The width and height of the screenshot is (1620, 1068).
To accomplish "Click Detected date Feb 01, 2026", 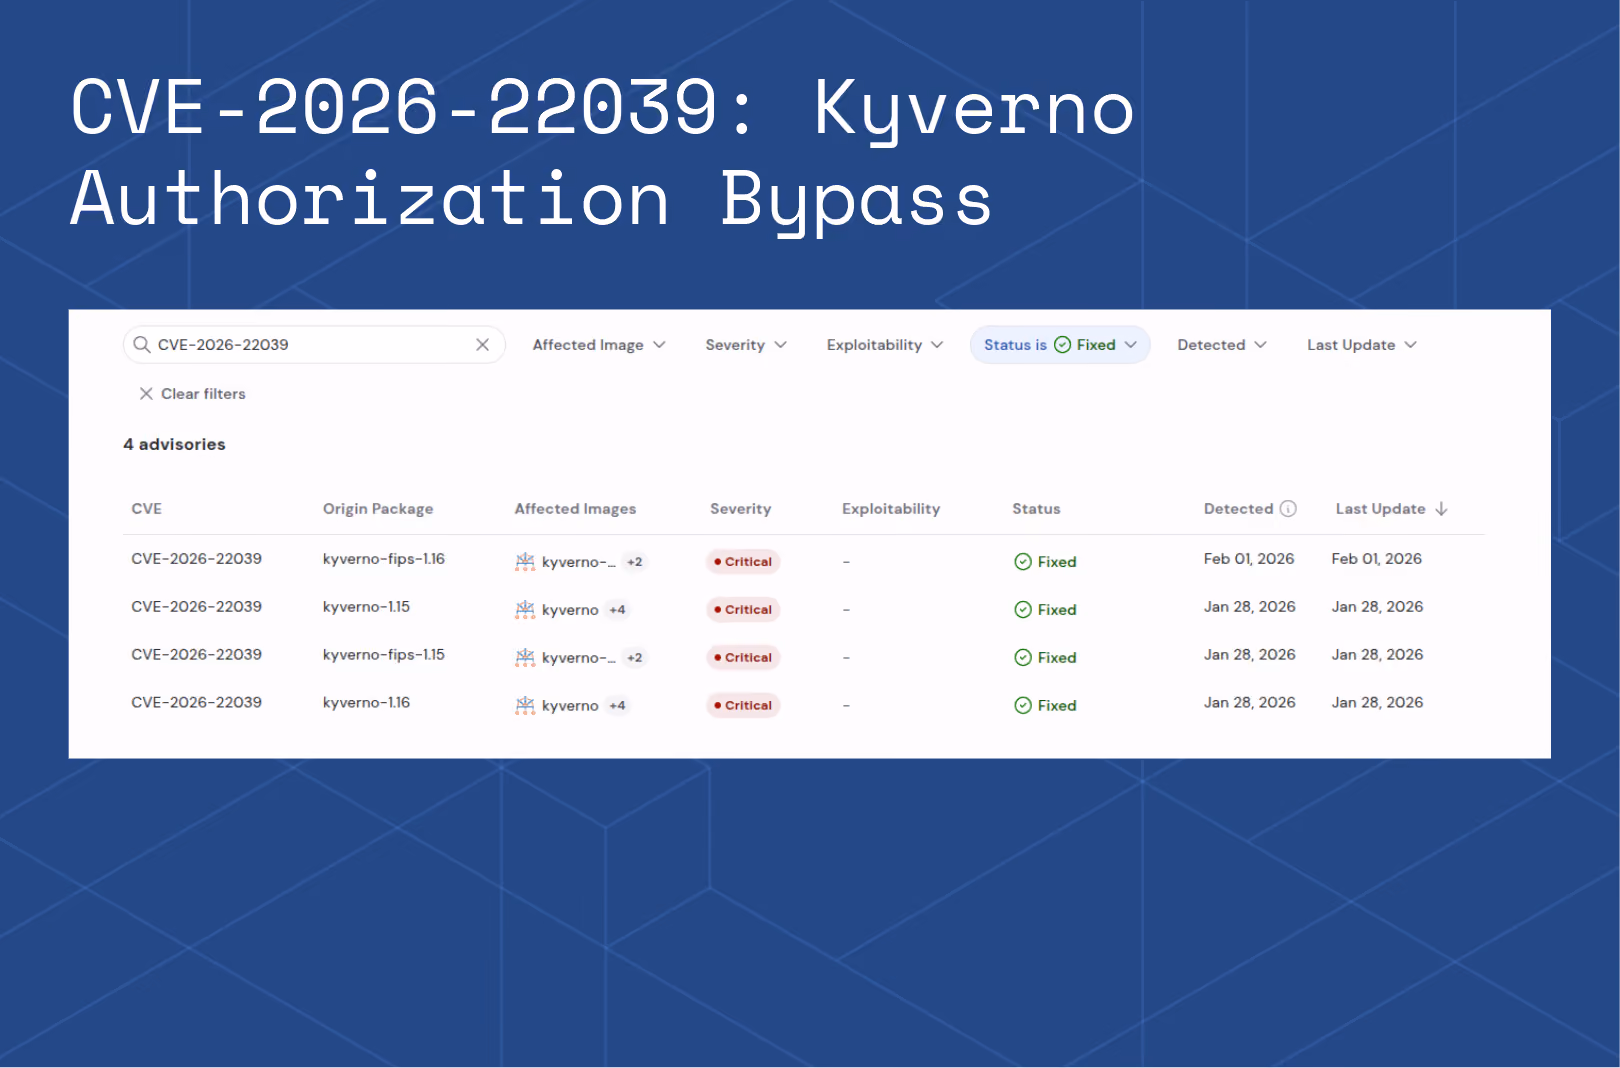I will [1249, 559].
